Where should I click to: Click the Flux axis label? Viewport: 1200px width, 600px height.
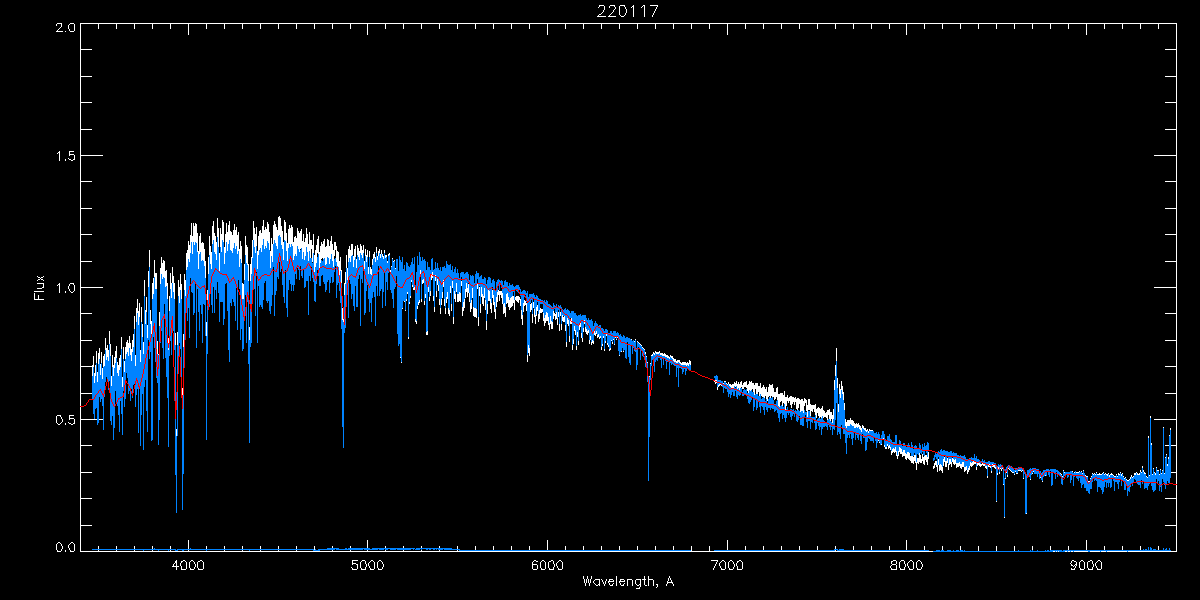40,288
